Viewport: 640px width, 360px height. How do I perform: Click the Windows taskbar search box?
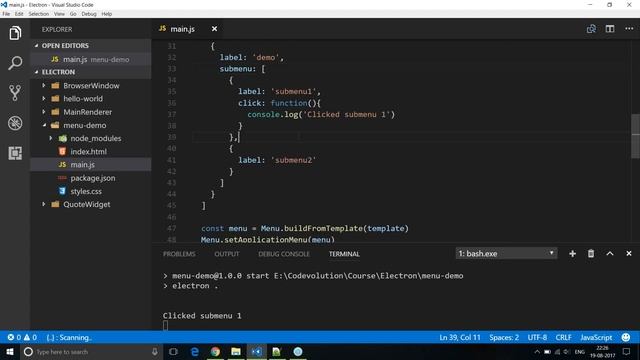(x=91, y=351)
